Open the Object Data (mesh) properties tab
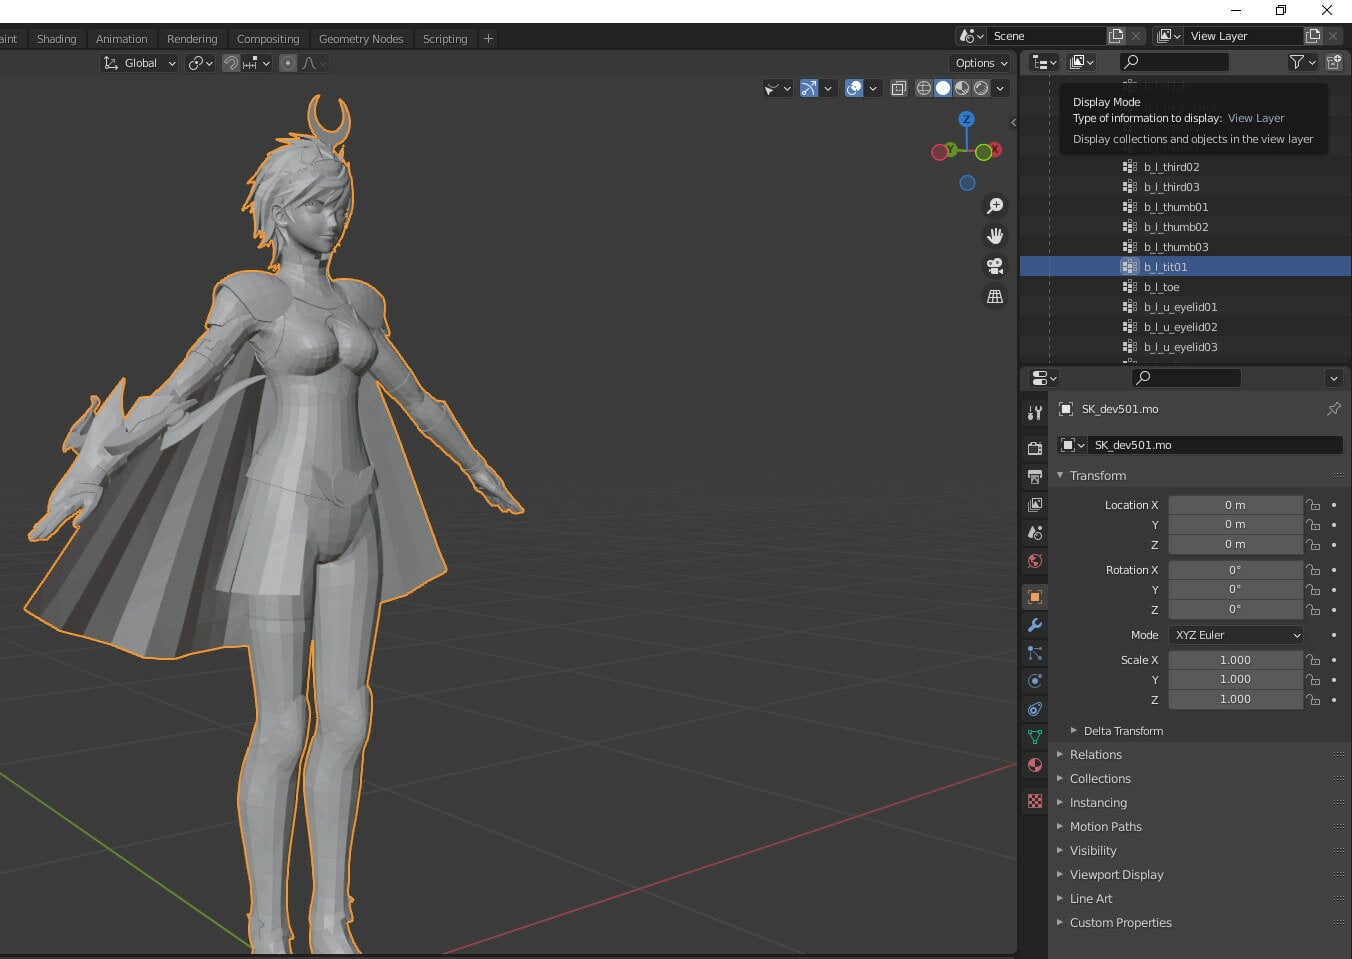The height and width of the screenshot is (959, 1352). tap(1035, 737)
